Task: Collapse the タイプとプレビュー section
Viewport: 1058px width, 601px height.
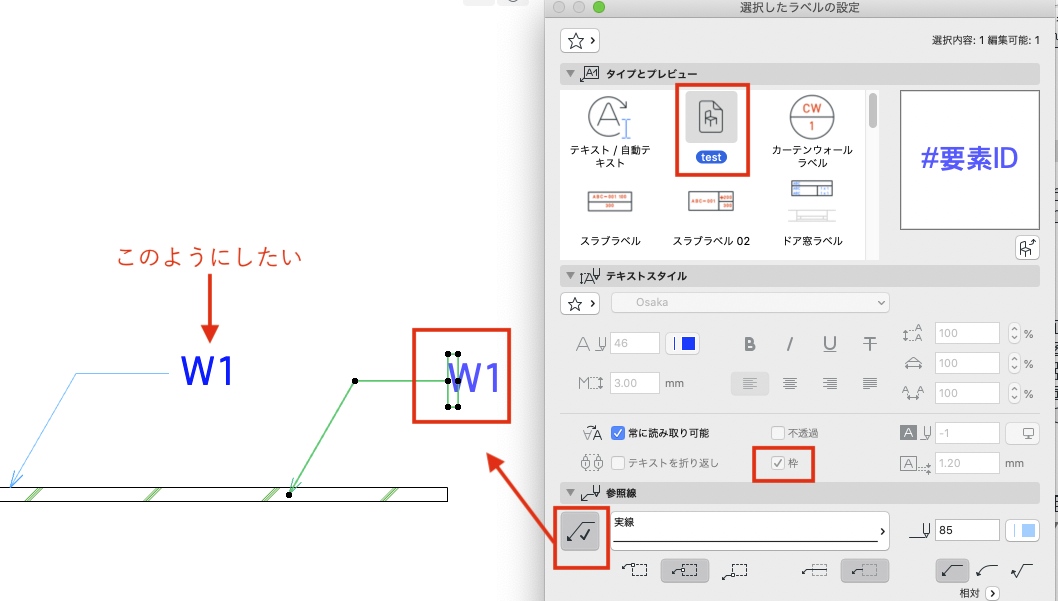Action: pos(570,73)
